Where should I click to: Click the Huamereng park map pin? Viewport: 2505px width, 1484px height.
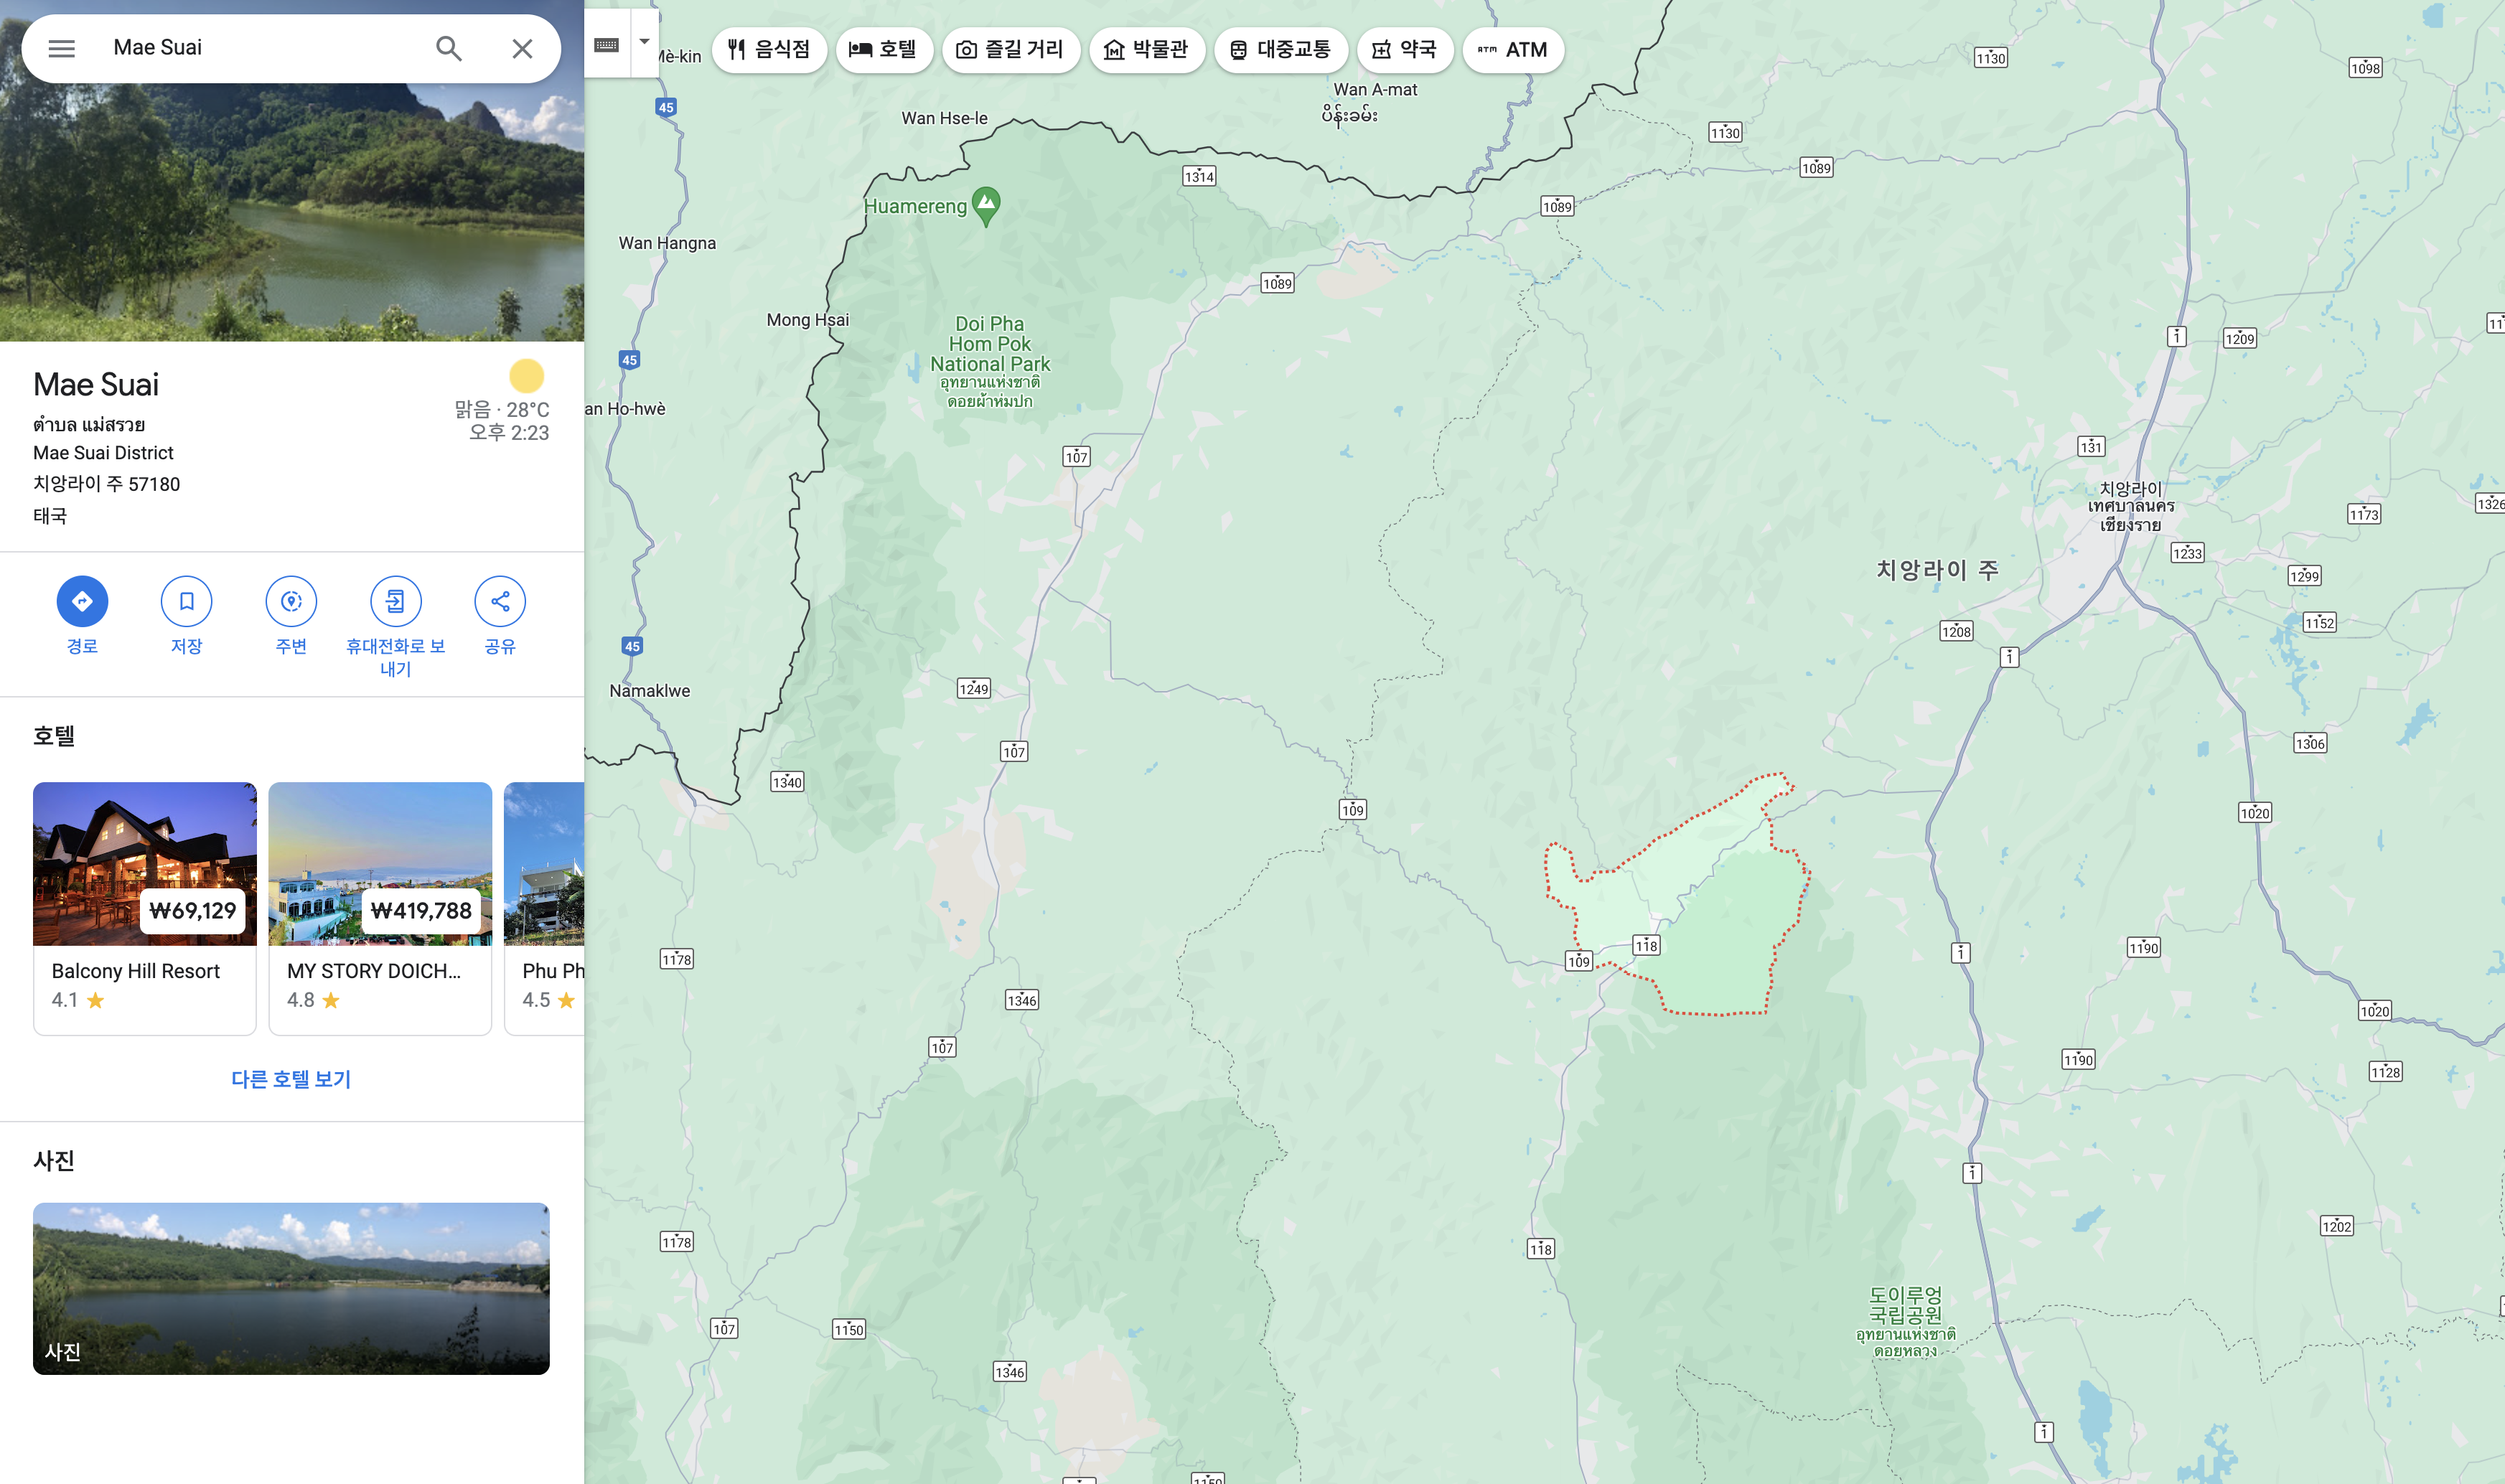pos(986,204)
